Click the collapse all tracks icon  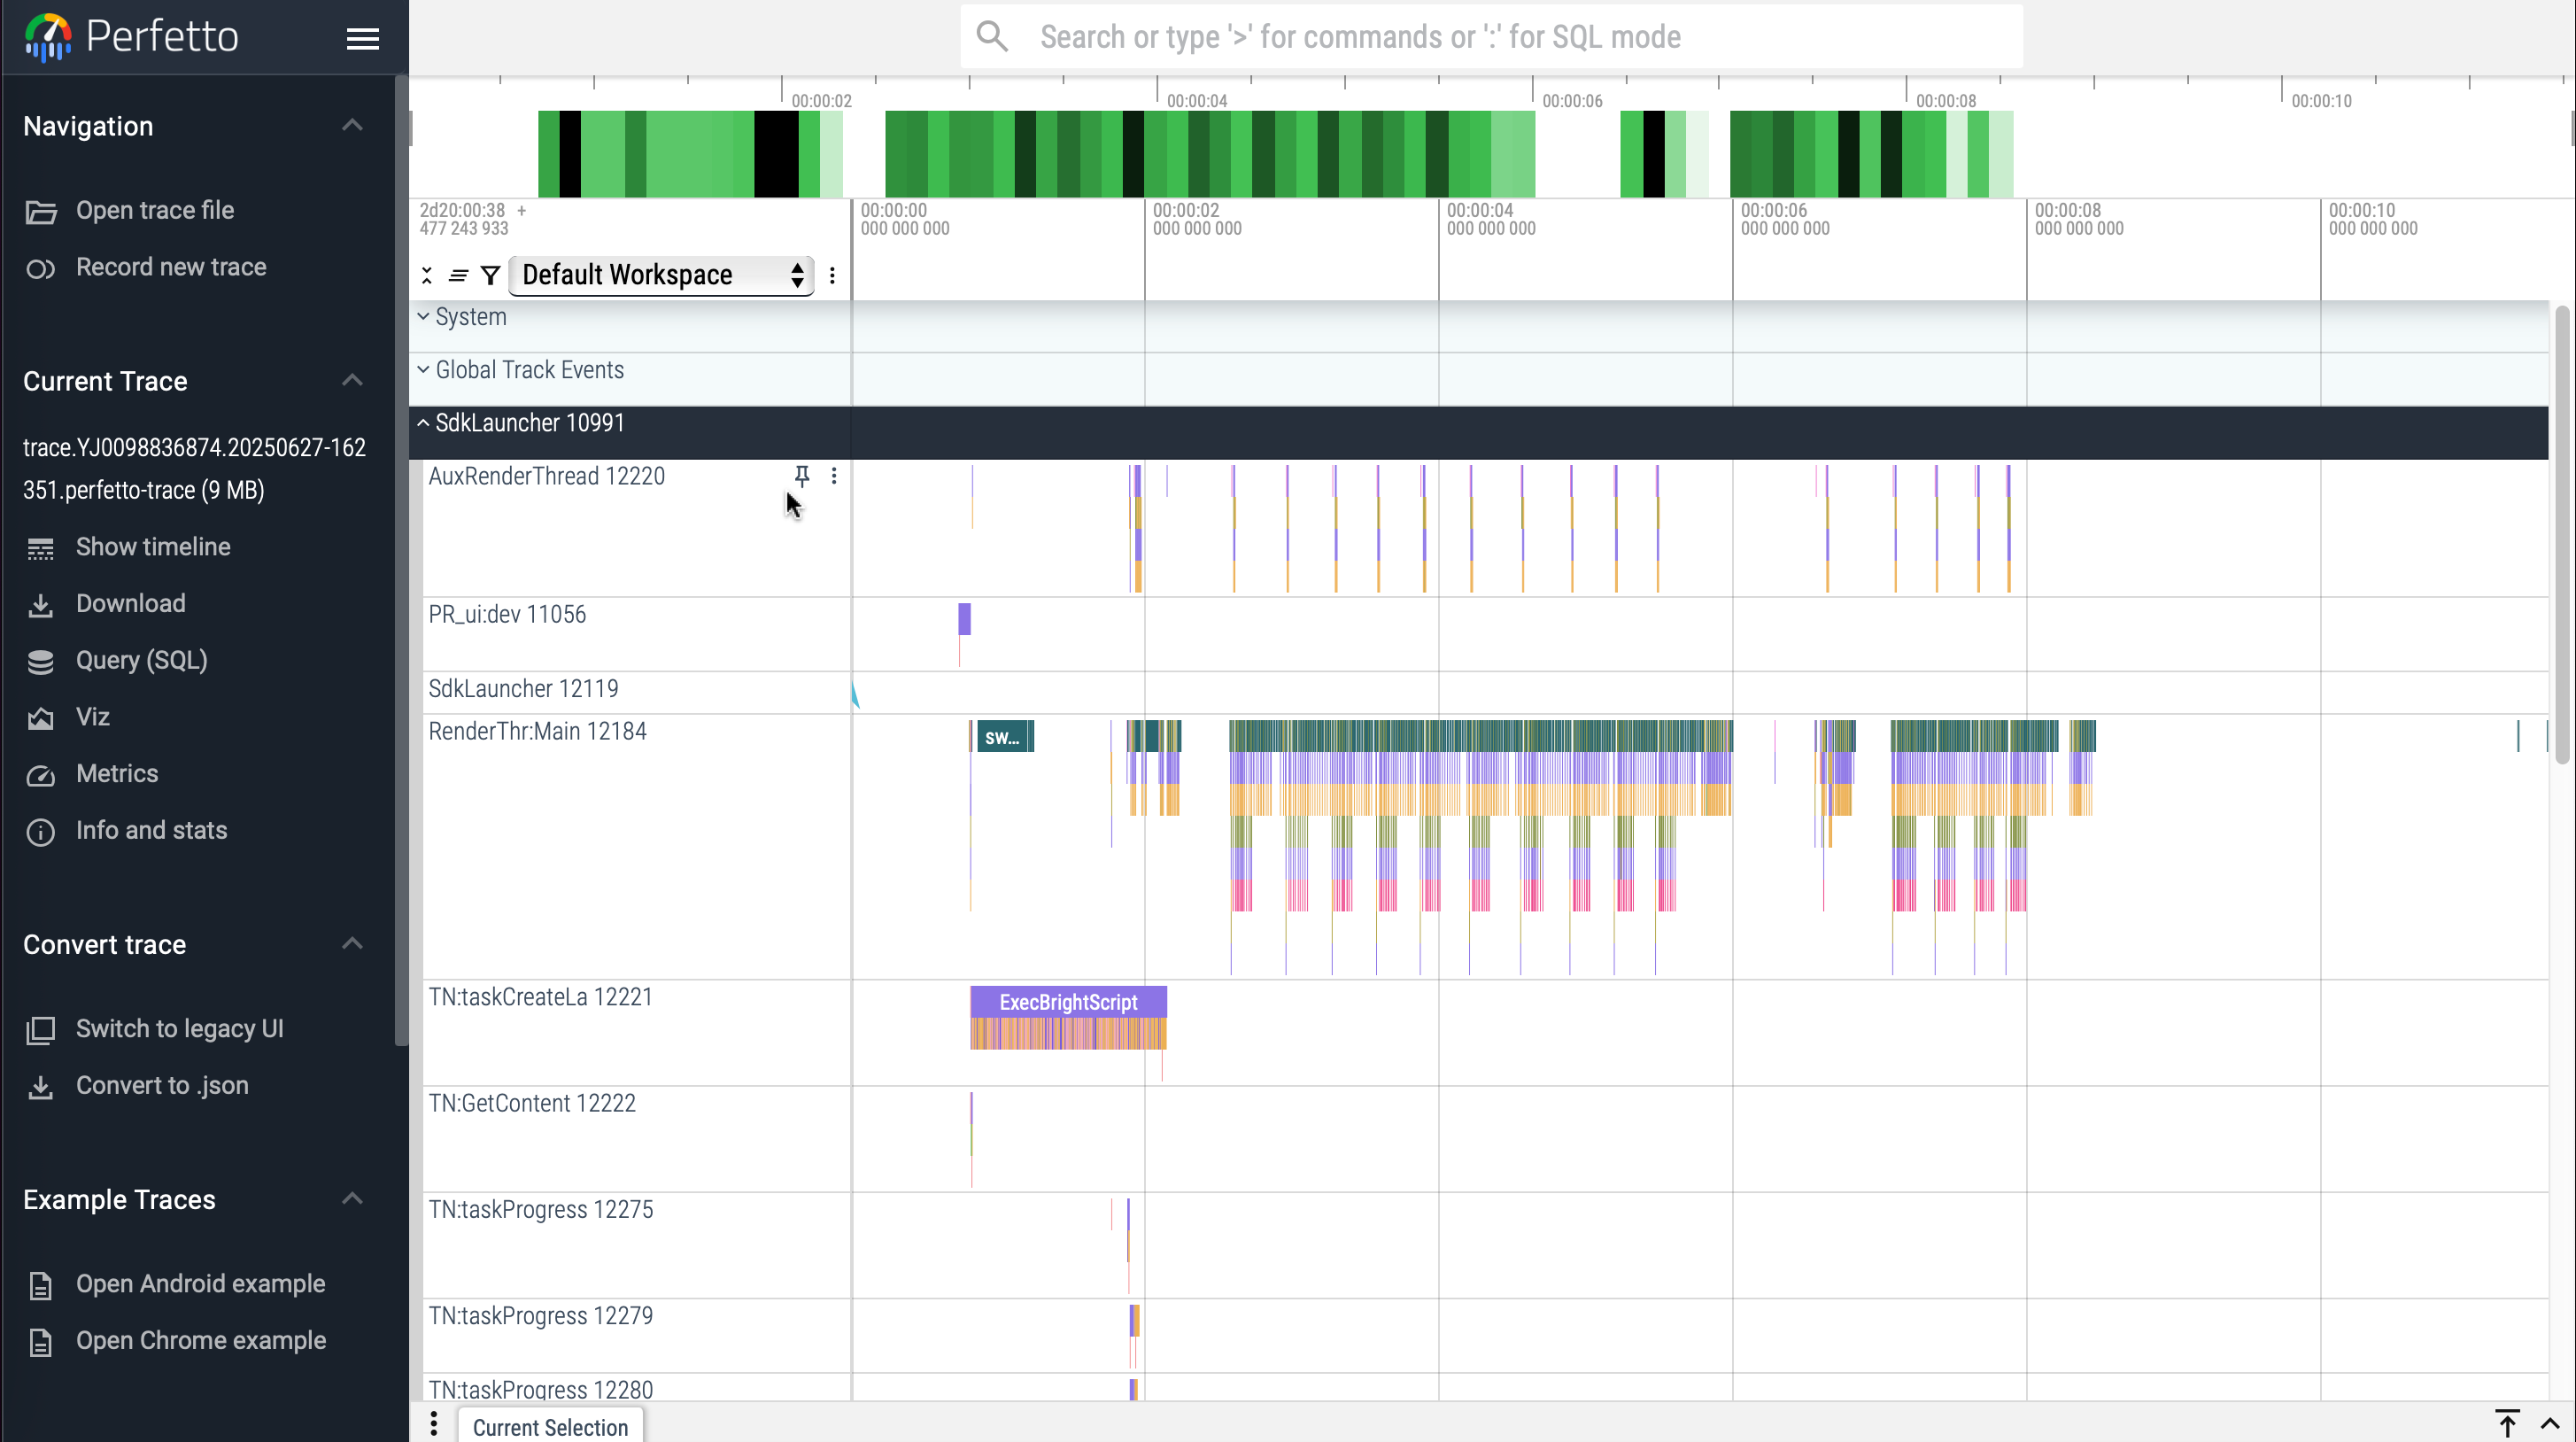[x=427, y=275]
